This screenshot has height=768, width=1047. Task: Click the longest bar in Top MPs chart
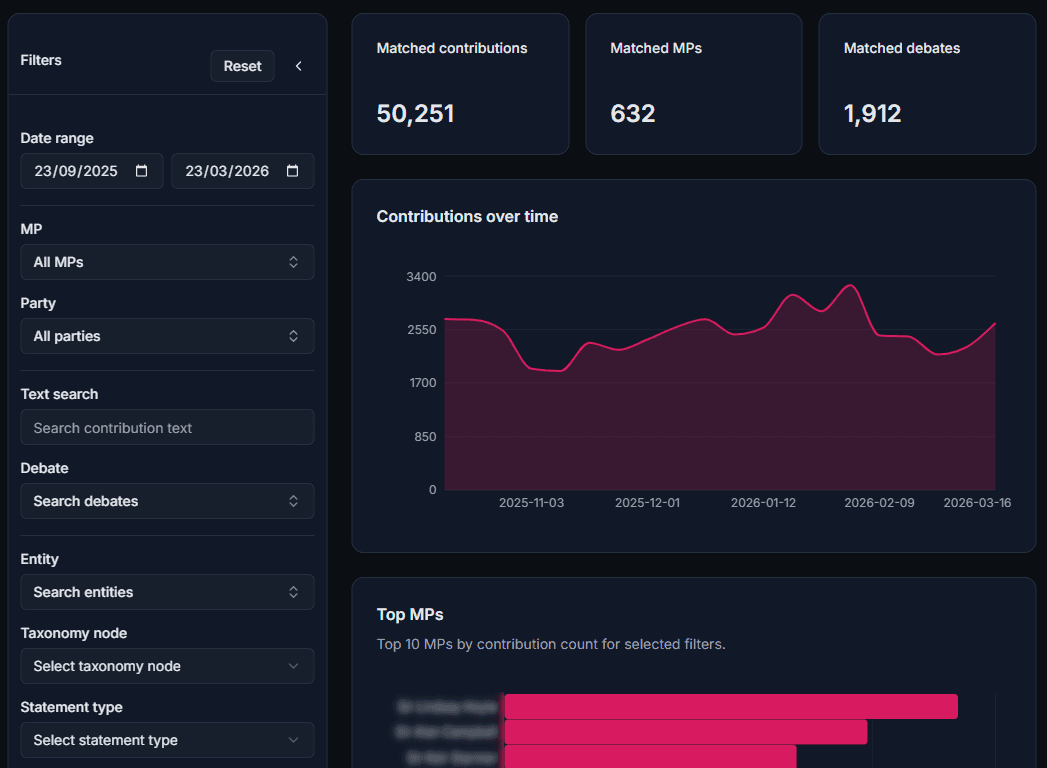pos(731,707)
